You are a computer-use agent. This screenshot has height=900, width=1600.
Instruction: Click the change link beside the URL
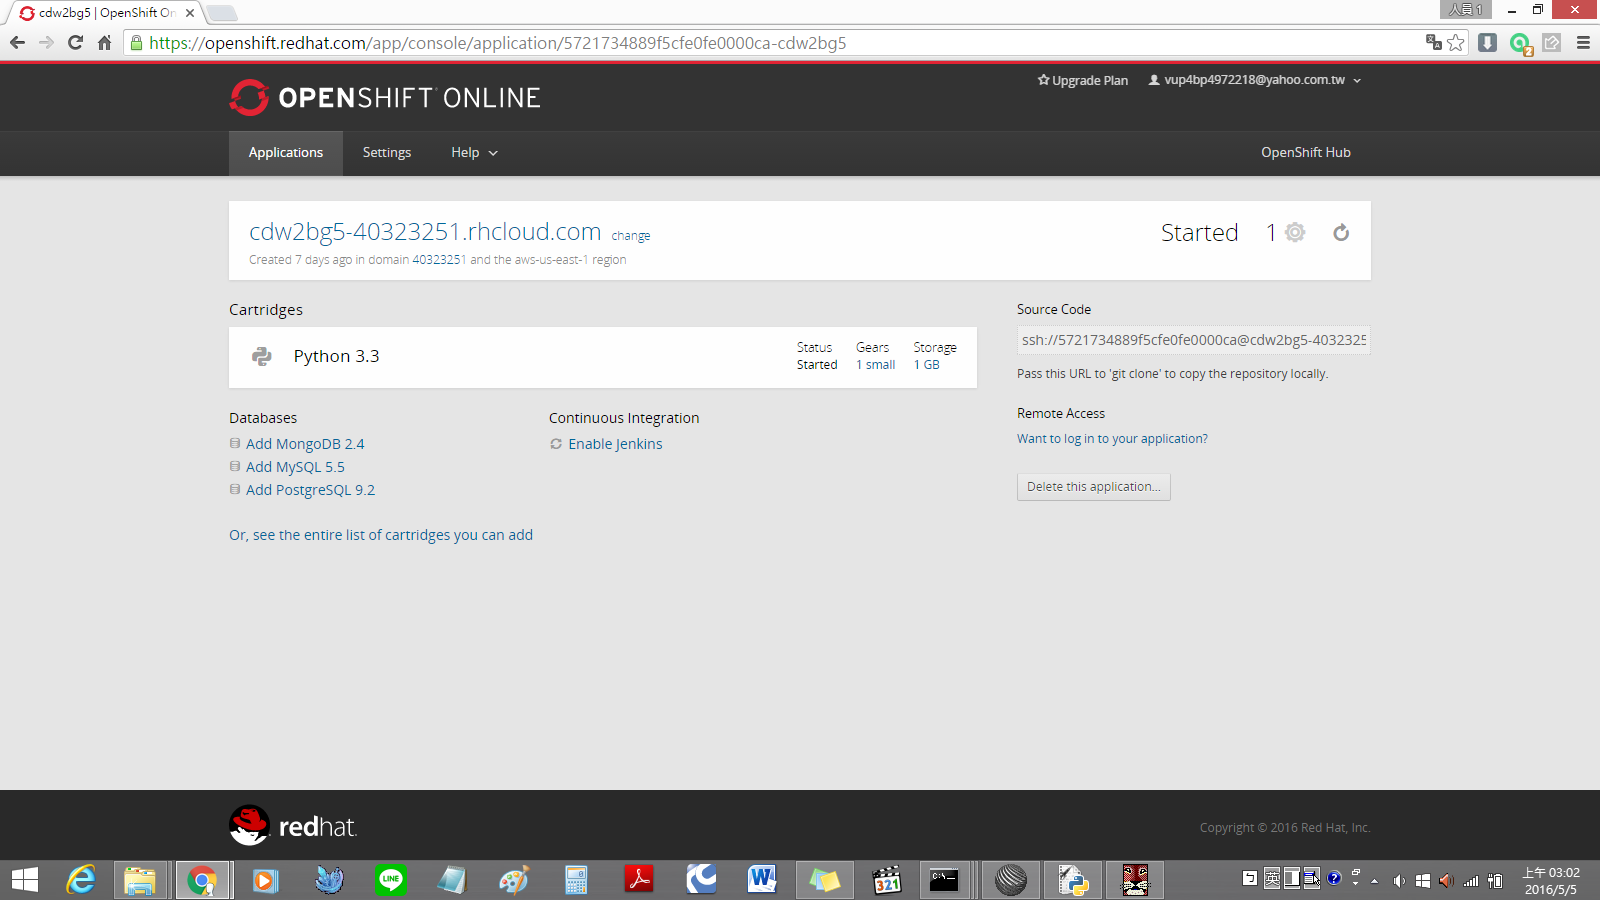point(631,236)
